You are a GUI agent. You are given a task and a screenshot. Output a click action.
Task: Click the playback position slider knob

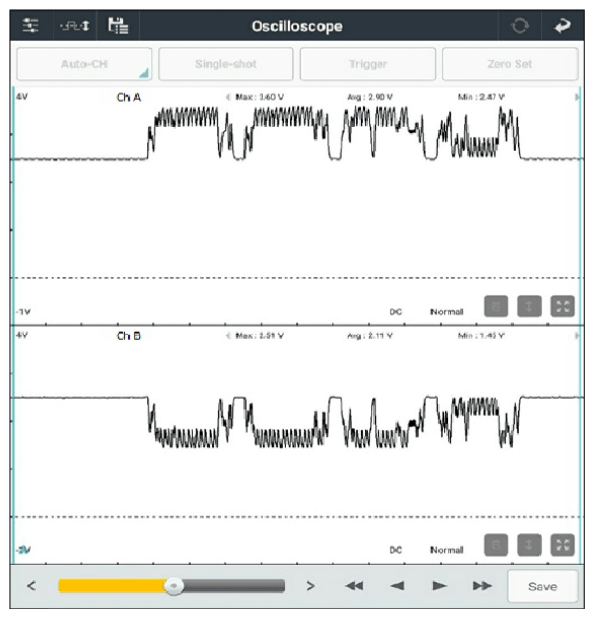(x=173, y=586)
